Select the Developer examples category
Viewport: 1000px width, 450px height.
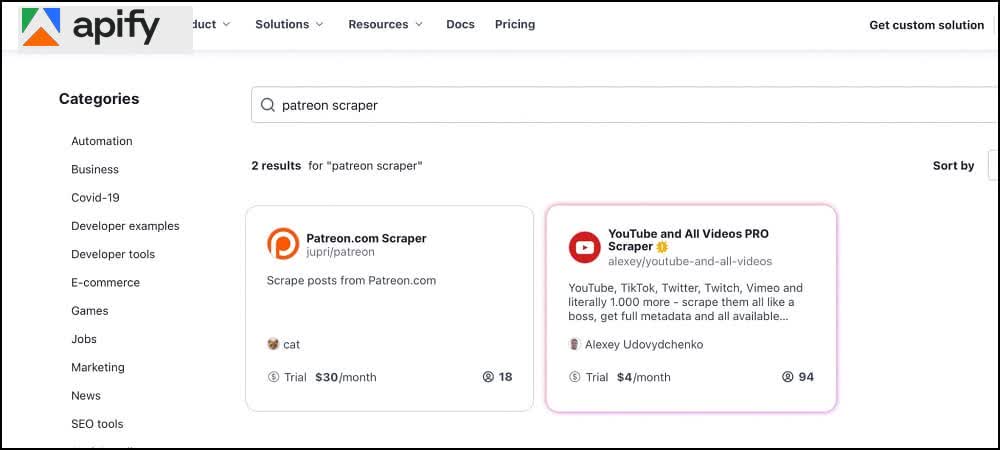click(x=126, y=226)
